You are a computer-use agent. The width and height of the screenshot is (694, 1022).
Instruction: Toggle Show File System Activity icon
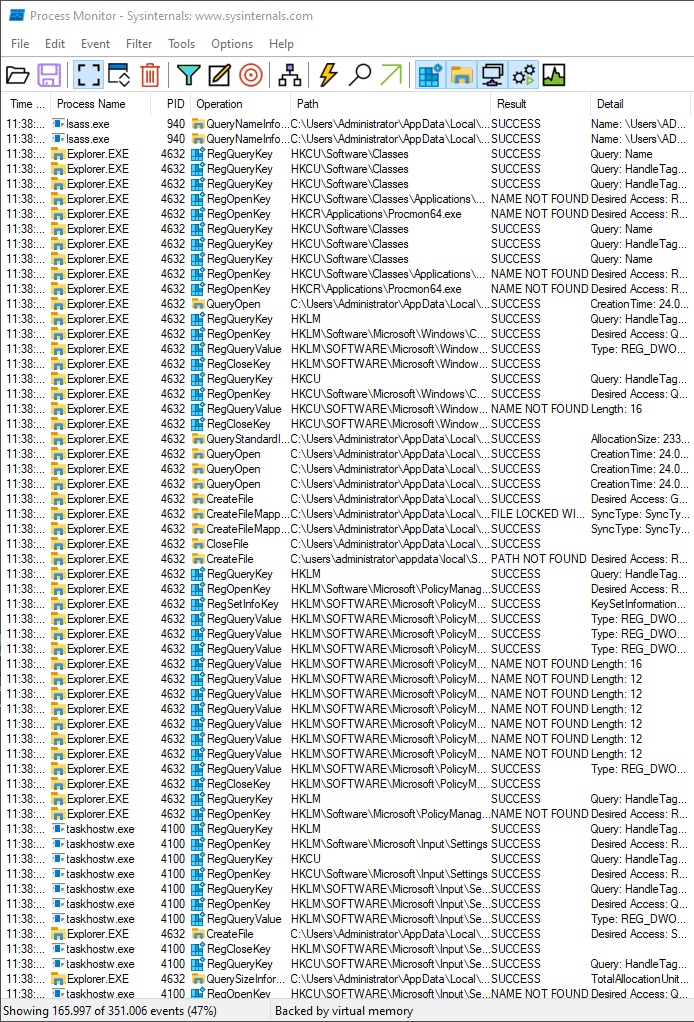[461, 75]
